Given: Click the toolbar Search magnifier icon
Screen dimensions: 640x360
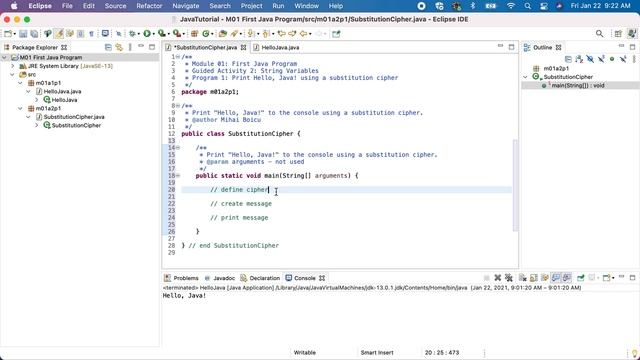Looking at the screenshot, I should pyautogui.click(x=599, y=34).
